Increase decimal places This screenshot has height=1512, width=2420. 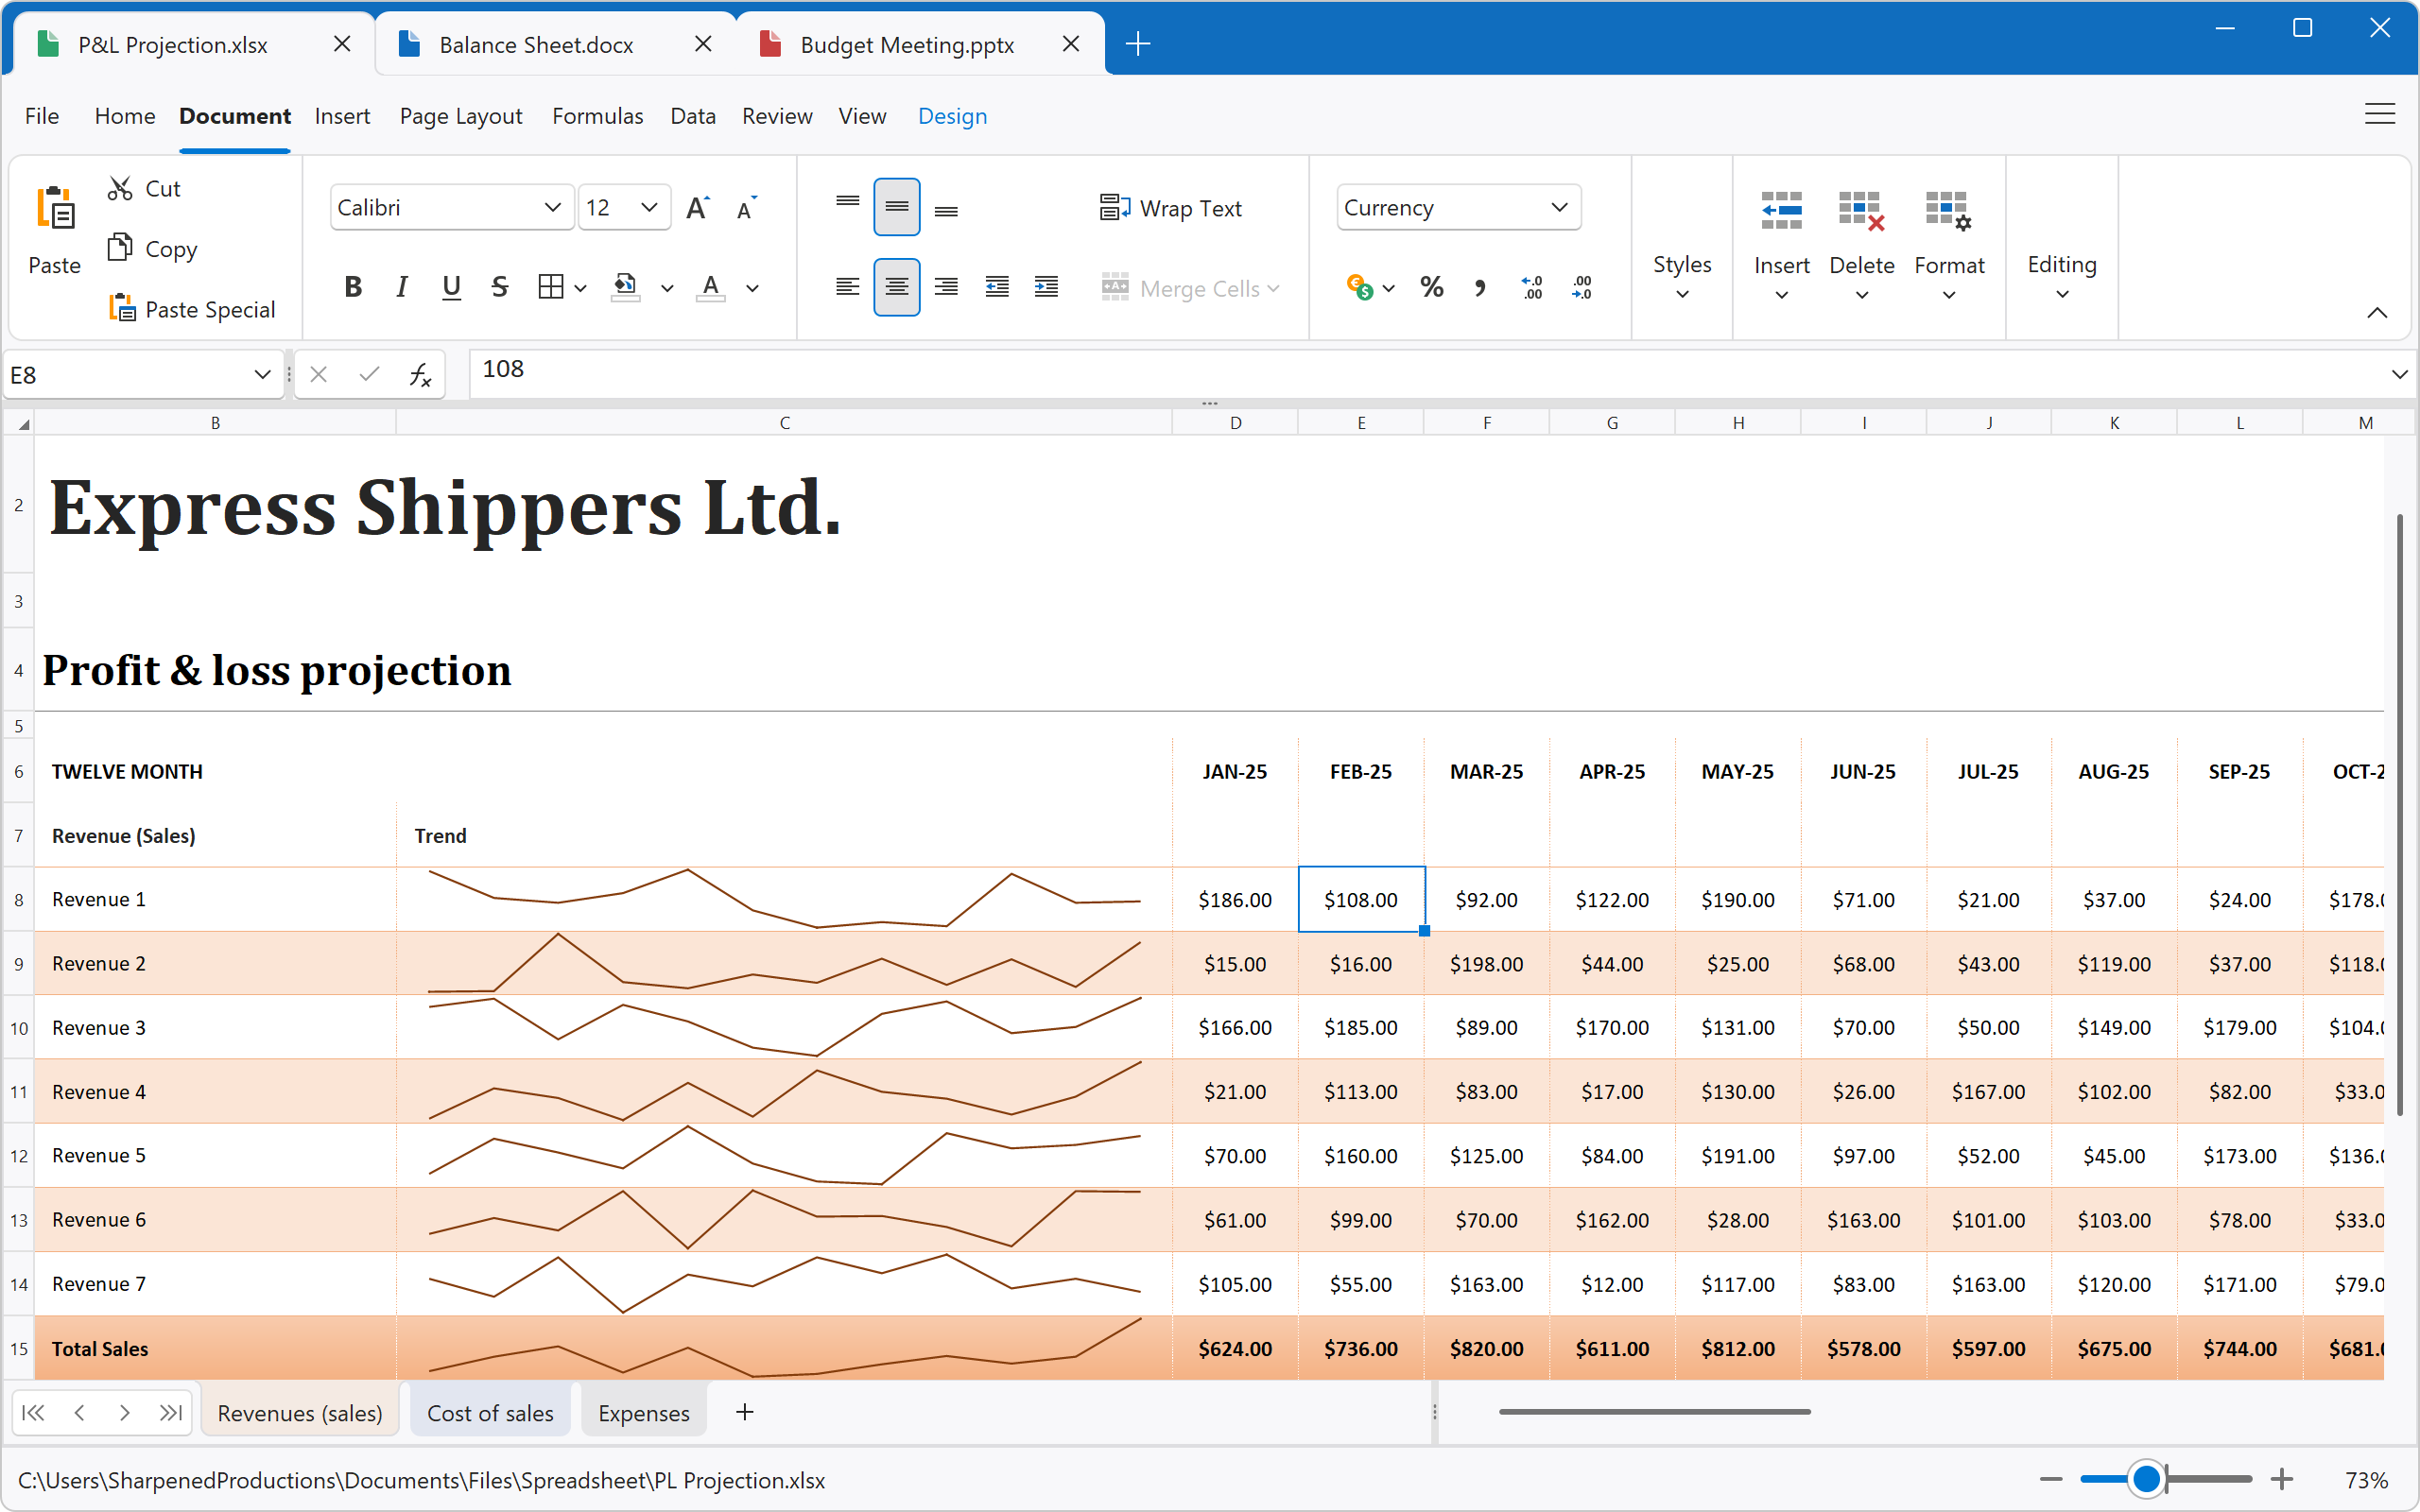1530,287
